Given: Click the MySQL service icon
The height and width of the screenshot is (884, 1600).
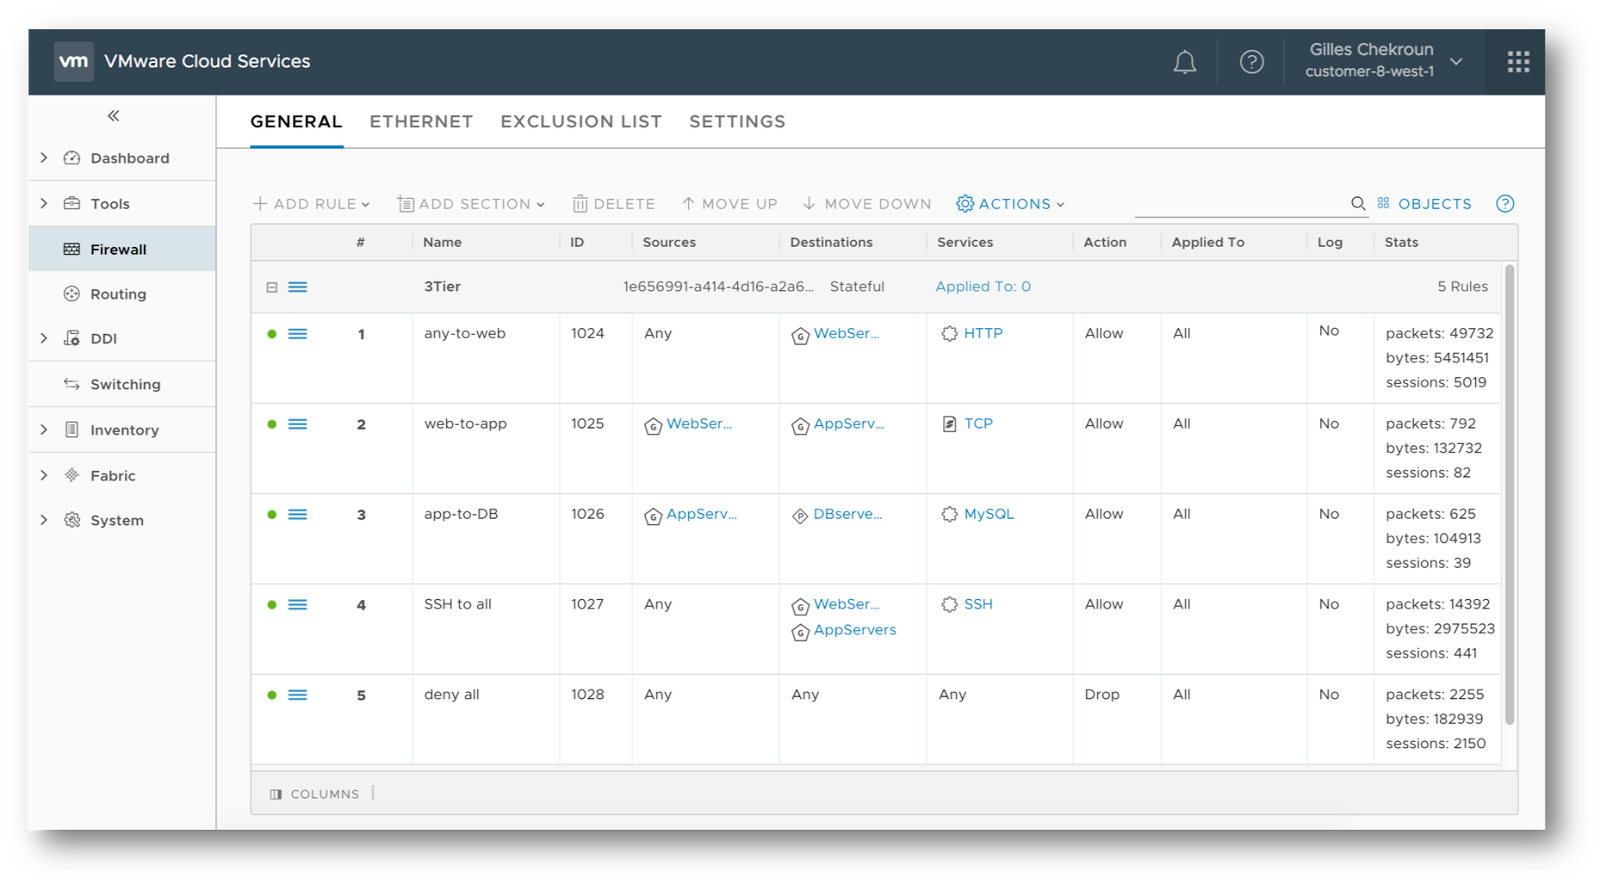Looking at the screenshot, I should tap(949, 514).
